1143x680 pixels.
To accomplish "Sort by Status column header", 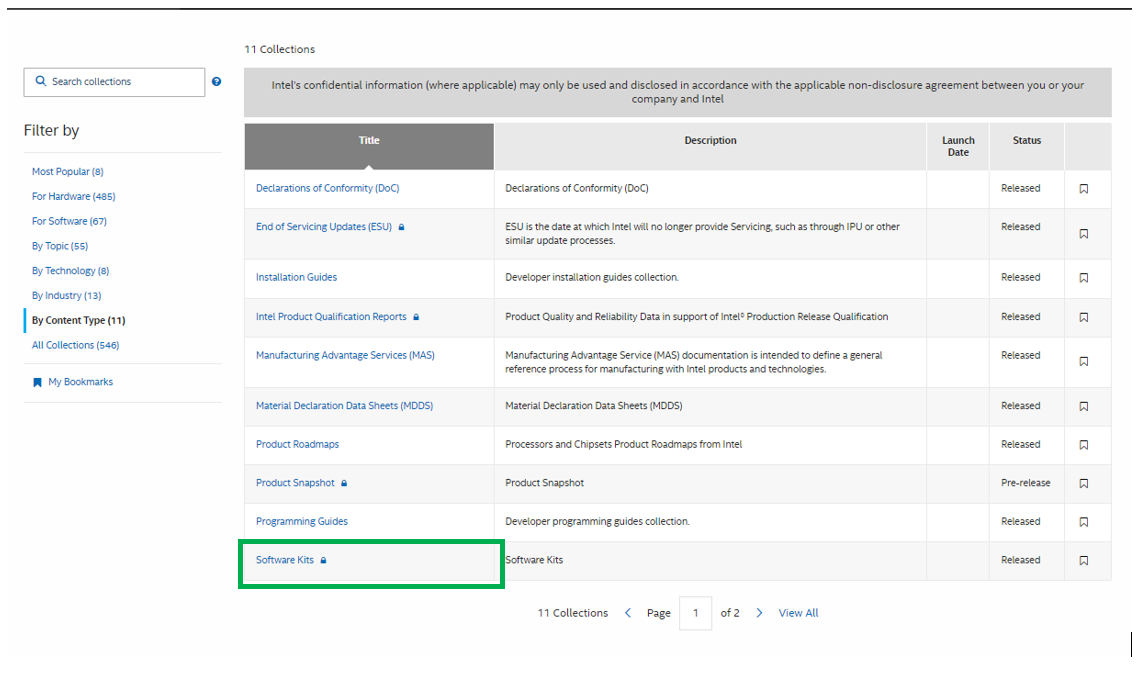I will pyautogui.click(x=1026, y=146).
